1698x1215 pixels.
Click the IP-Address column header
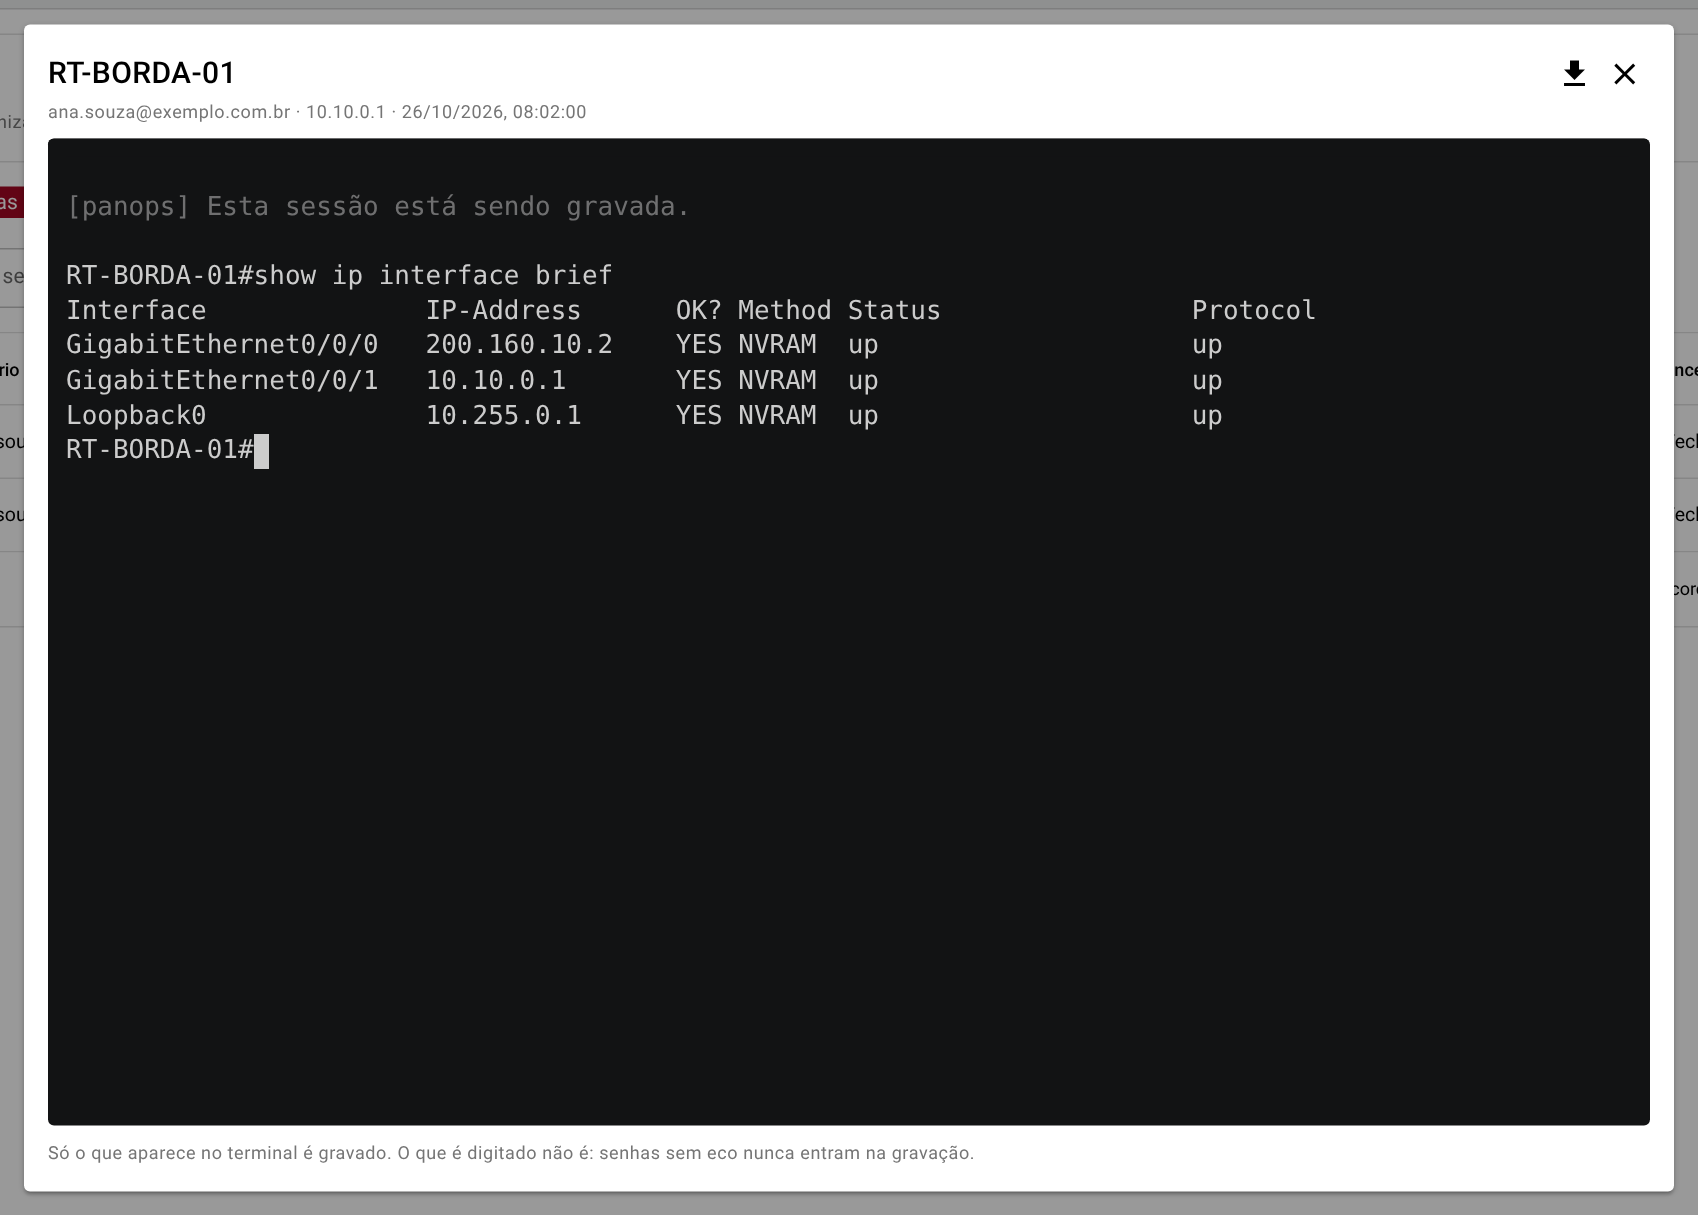tap(503, 310)
